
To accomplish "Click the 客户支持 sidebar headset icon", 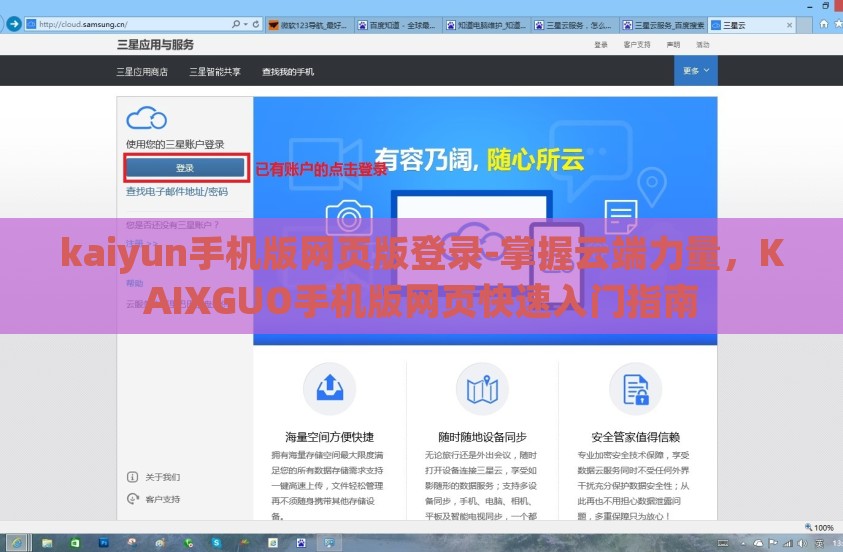I will (132, 499).
